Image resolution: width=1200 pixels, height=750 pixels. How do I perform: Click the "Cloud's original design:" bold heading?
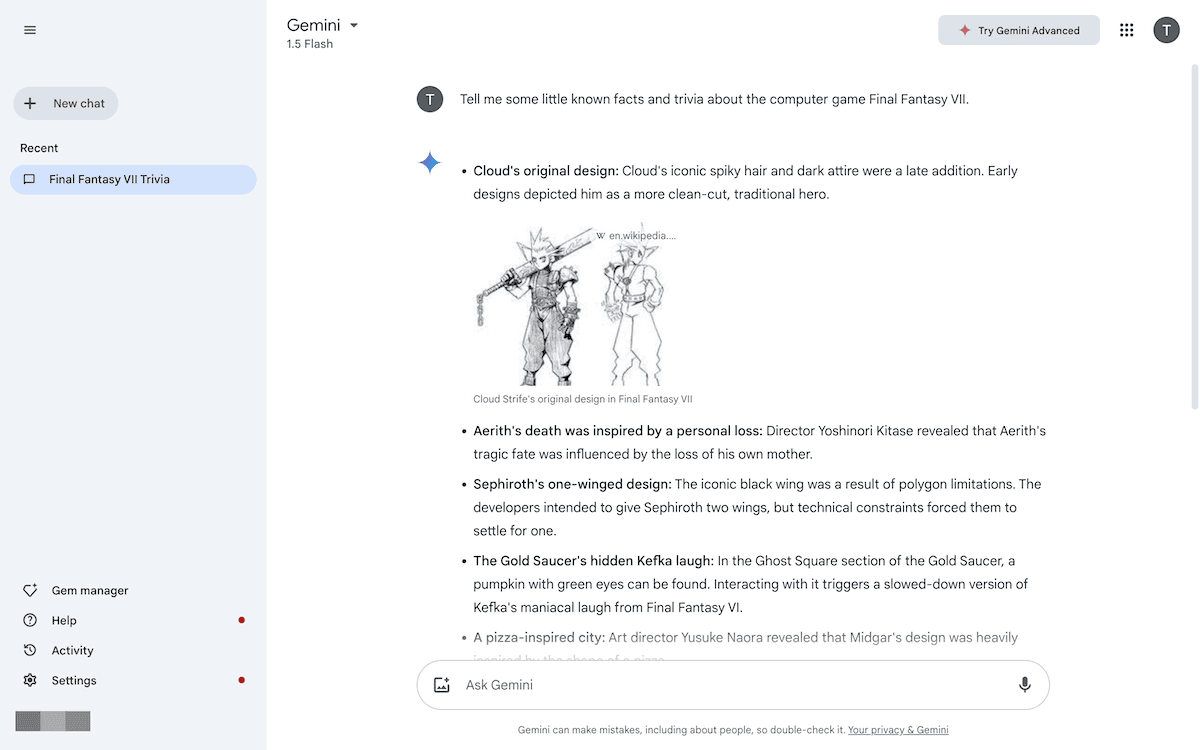pyautogui.click(x=546, y=171)
